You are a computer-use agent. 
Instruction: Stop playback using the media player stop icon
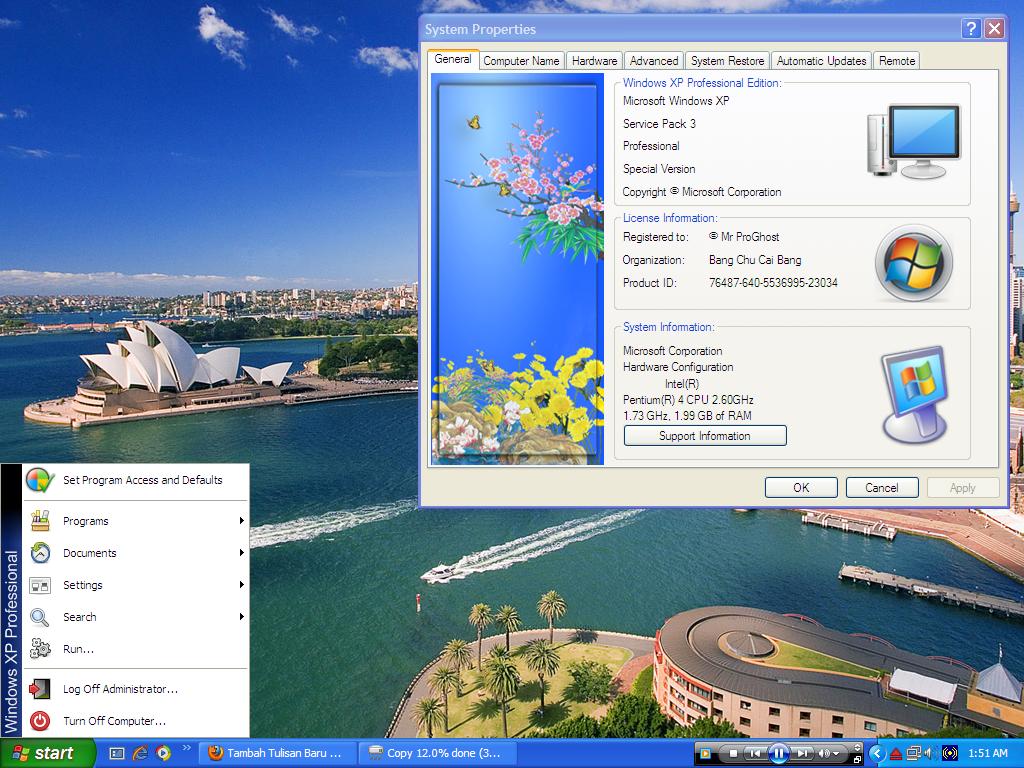735,753
